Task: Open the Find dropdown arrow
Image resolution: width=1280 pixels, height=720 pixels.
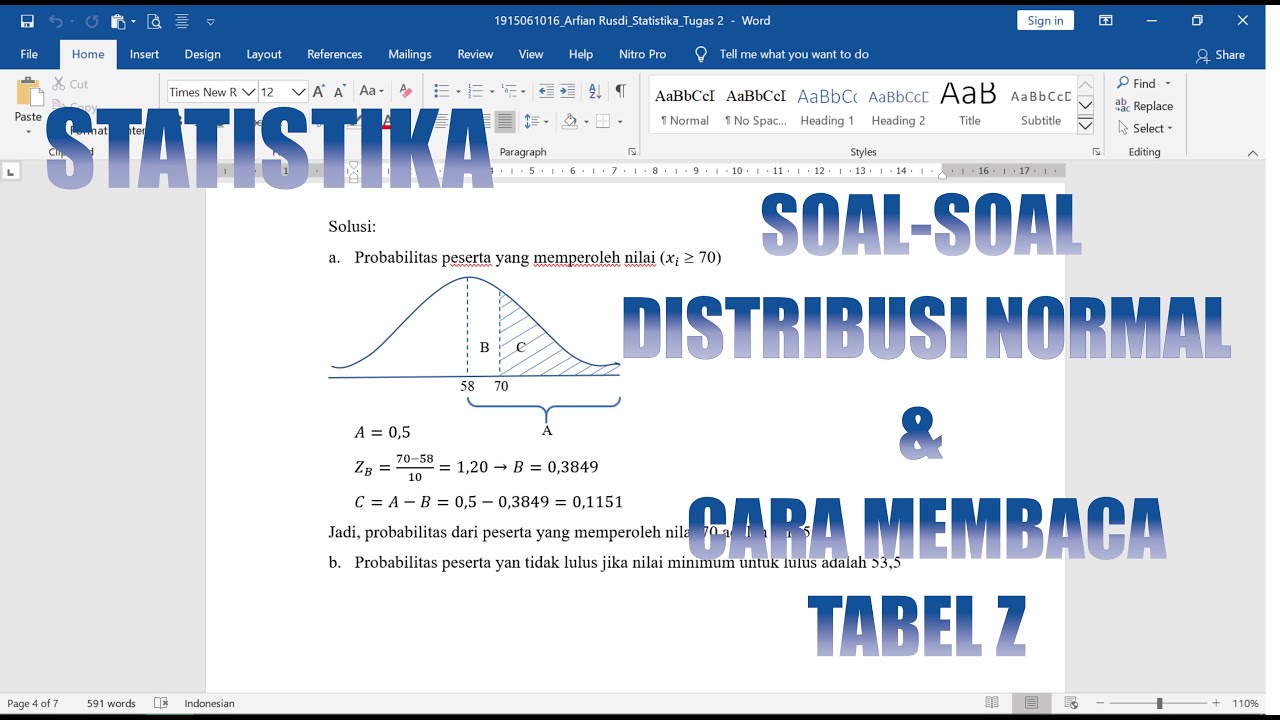Action: (x=1168, y=83)
